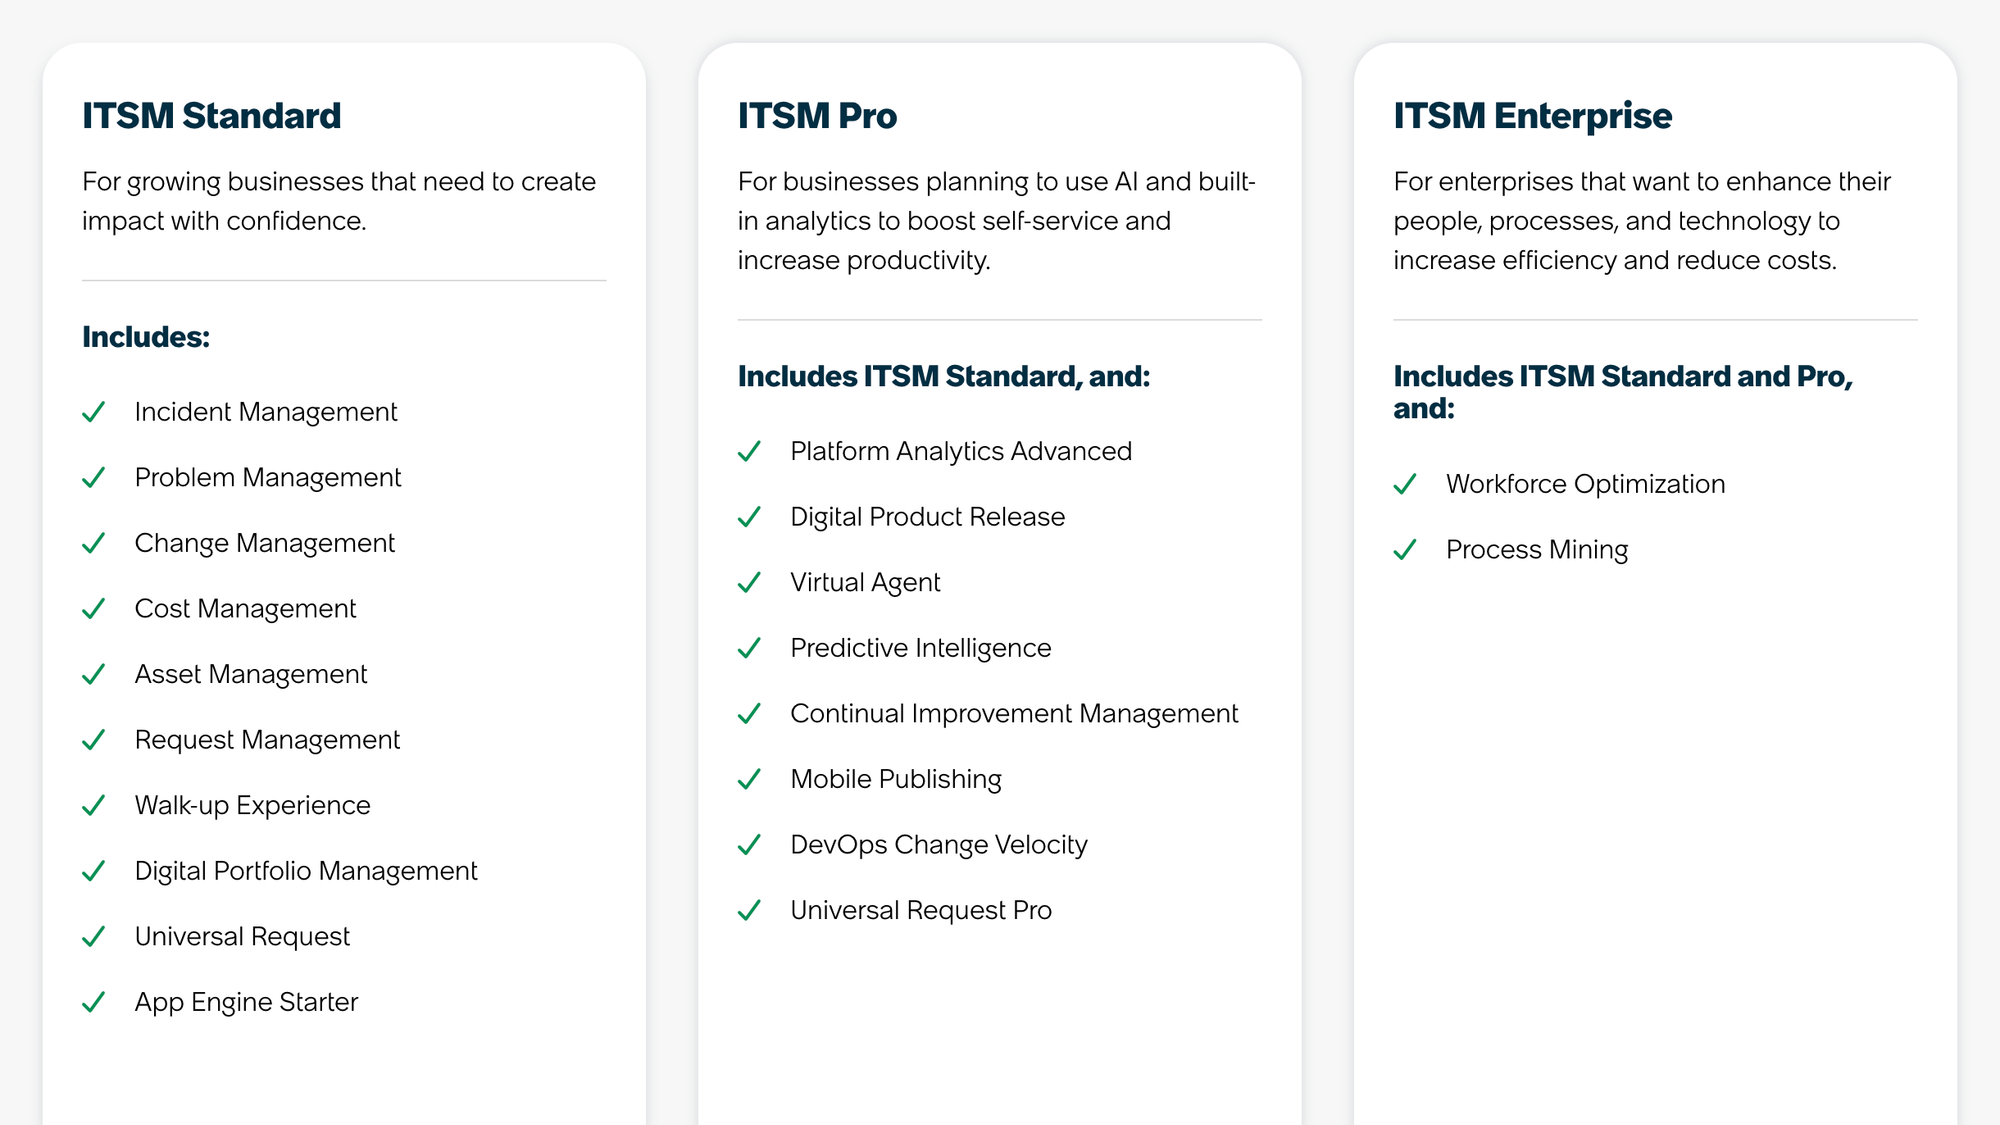The image size is (2000, 1125).
Task: Click the Universal Request text in Standard
Action: (243, 937)
